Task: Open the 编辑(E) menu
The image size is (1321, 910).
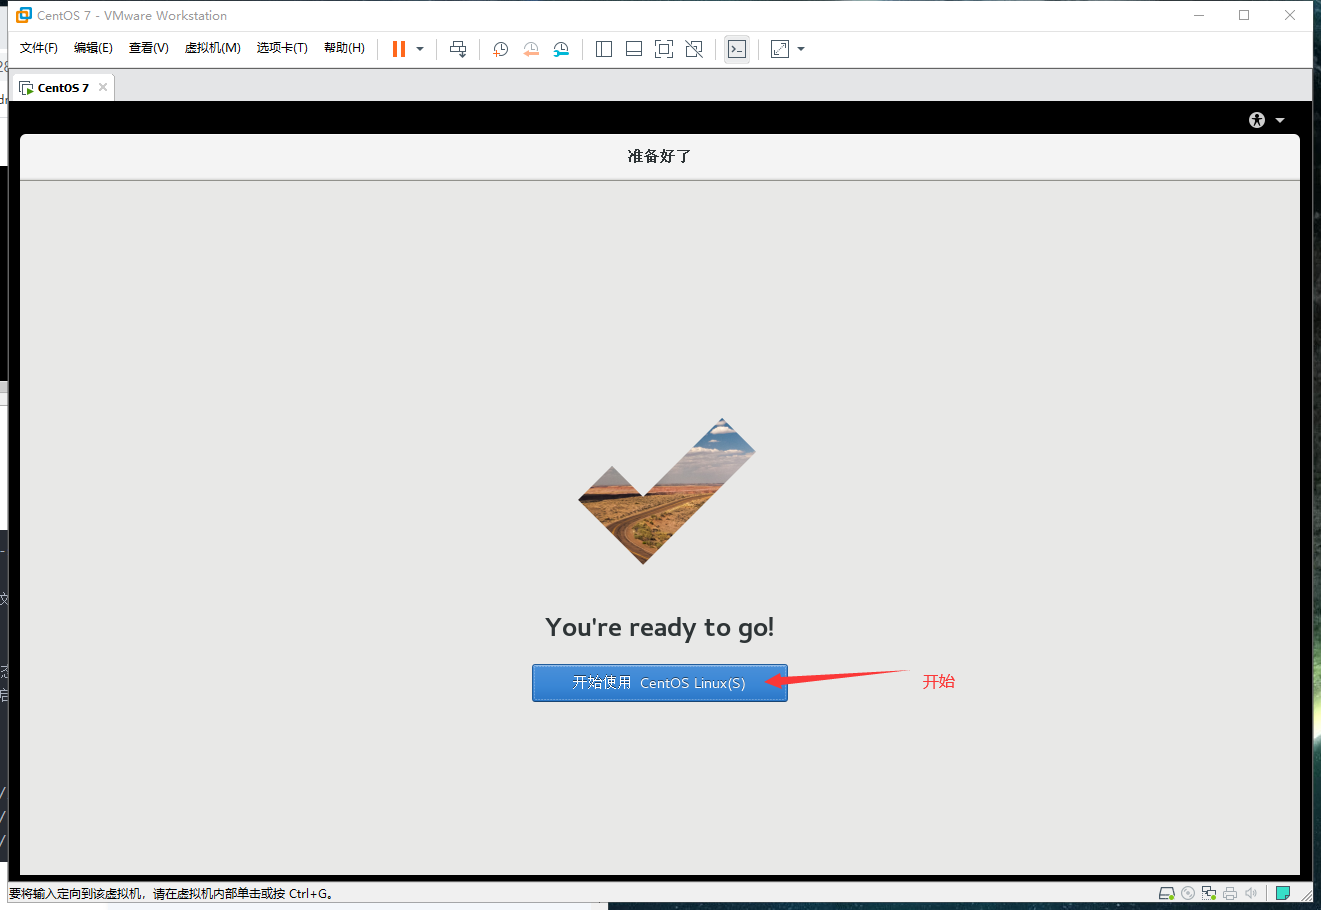Action: (x=93, y=48)
